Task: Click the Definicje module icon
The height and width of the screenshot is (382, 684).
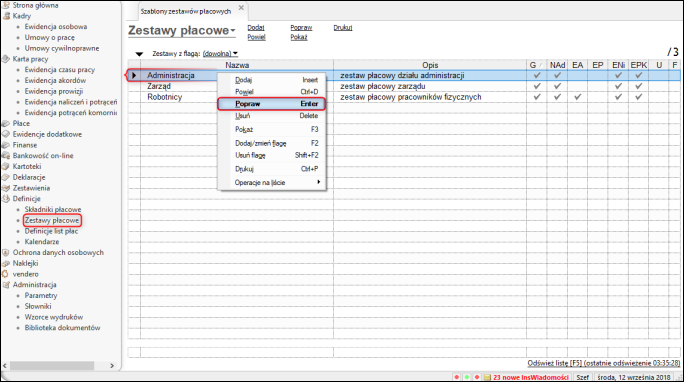Action: tap(6, 199)
